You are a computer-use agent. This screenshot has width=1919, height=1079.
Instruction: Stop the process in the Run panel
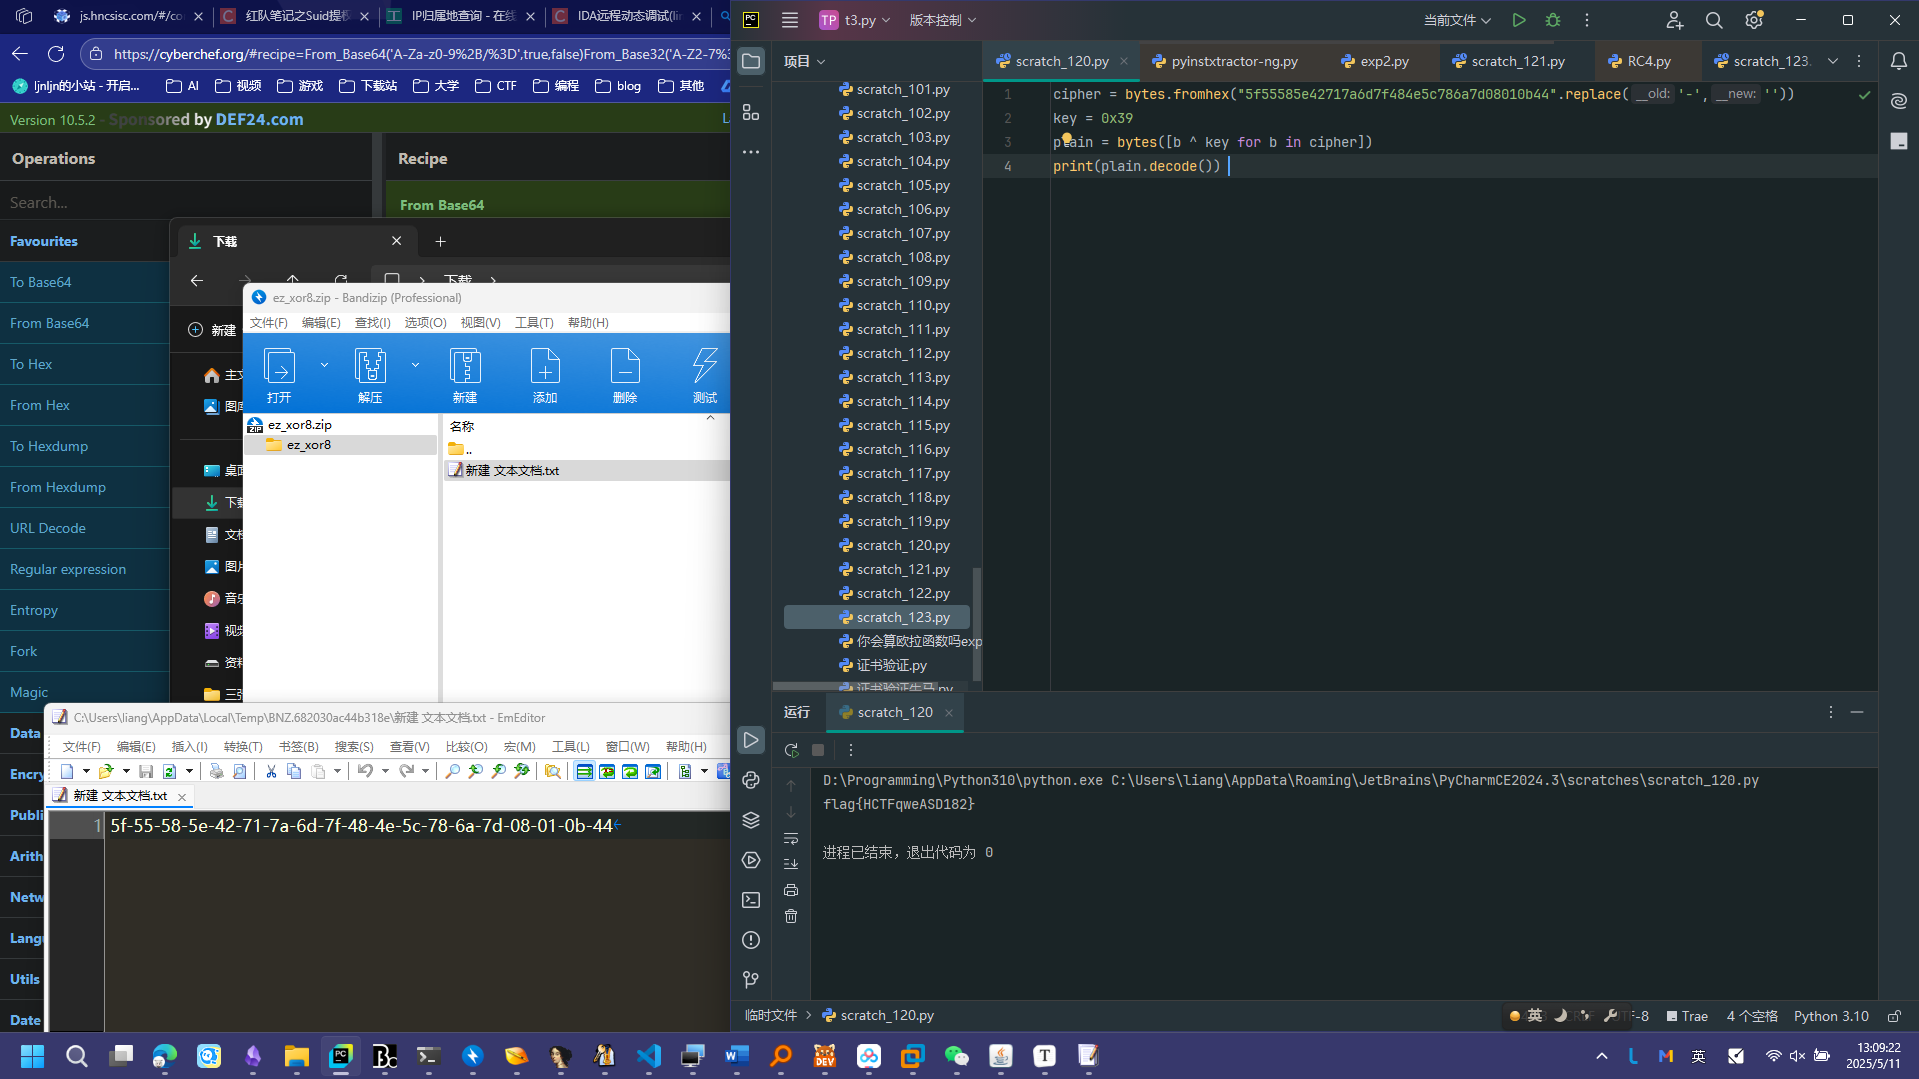818,750
